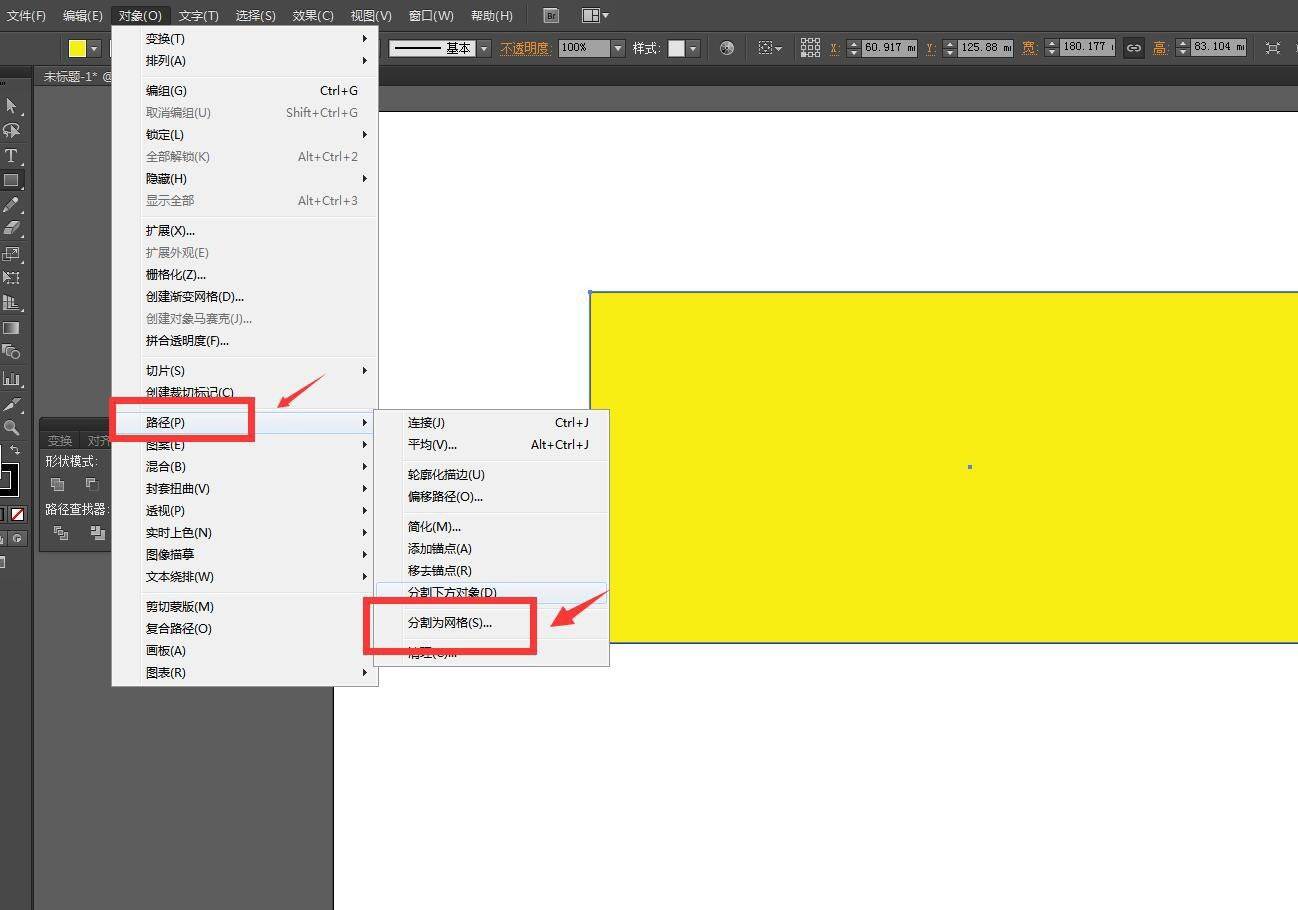Select the Eraser tool
The width and height of the screenshot is (1298, 910).
tap(11, 229)
